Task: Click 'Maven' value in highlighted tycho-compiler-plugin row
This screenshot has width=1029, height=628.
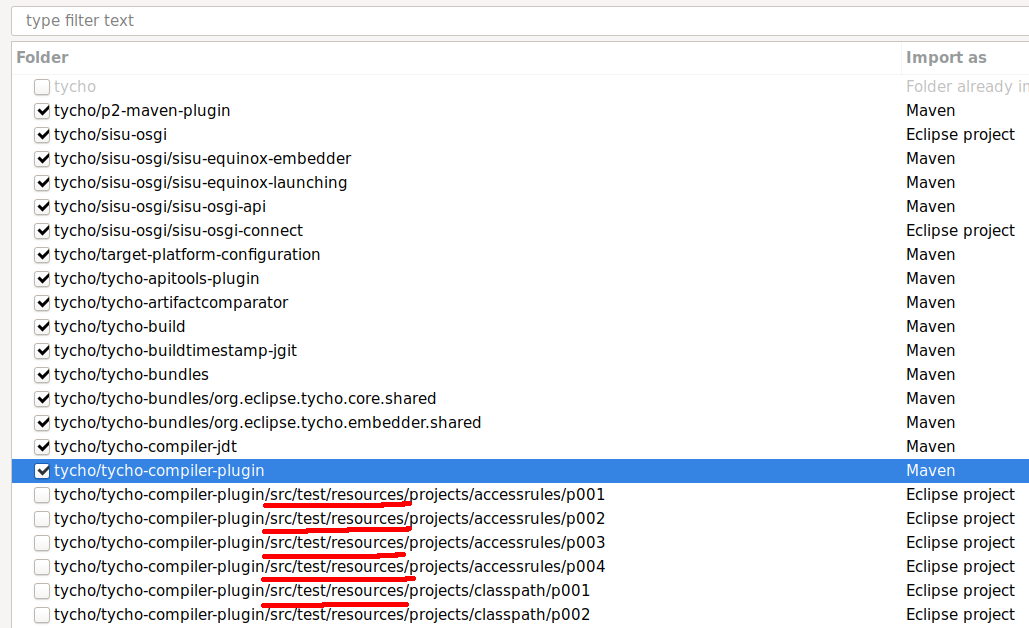Action: point(931,471)
